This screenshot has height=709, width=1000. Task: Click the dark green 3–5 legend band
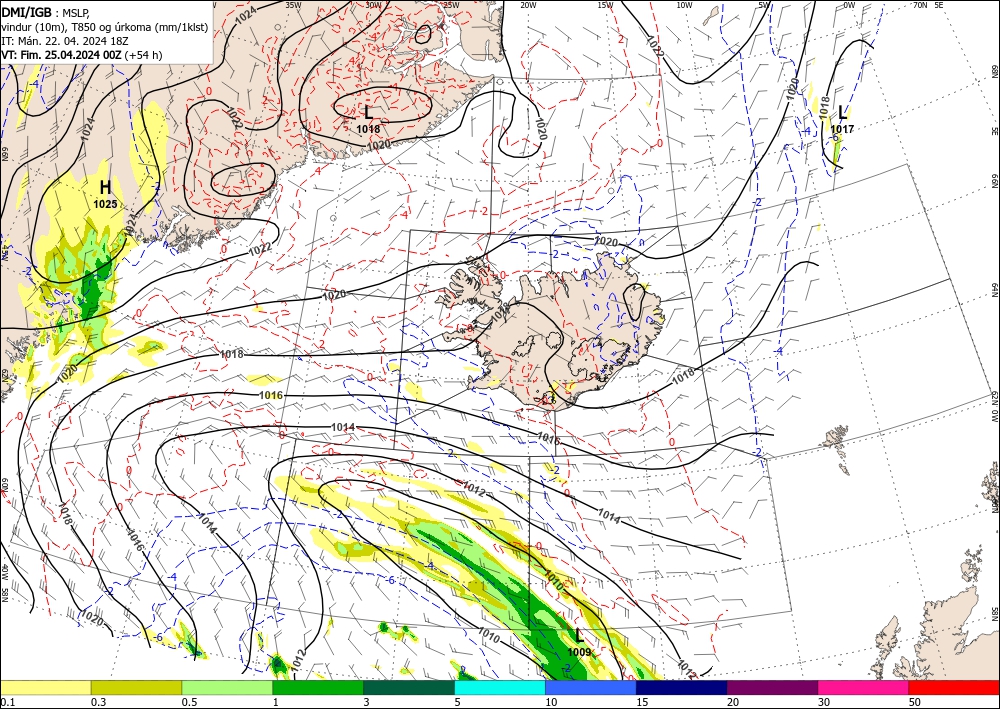pyautogui.click(x=409, y=687)
